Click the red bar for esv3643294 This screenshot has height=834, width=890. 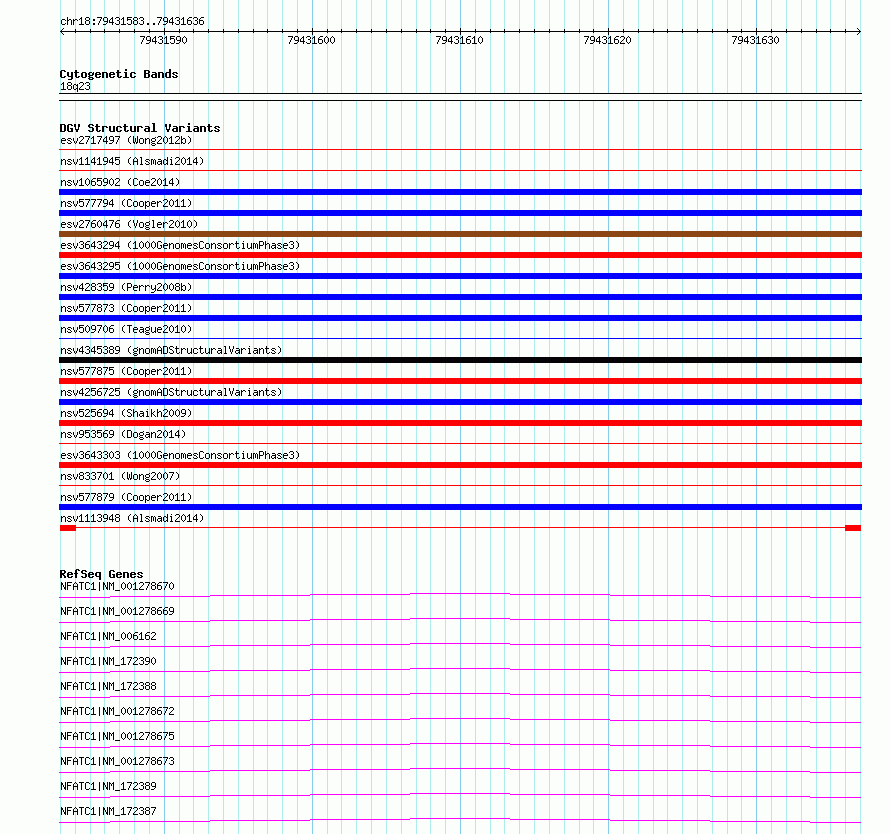(x=460, y=255)
